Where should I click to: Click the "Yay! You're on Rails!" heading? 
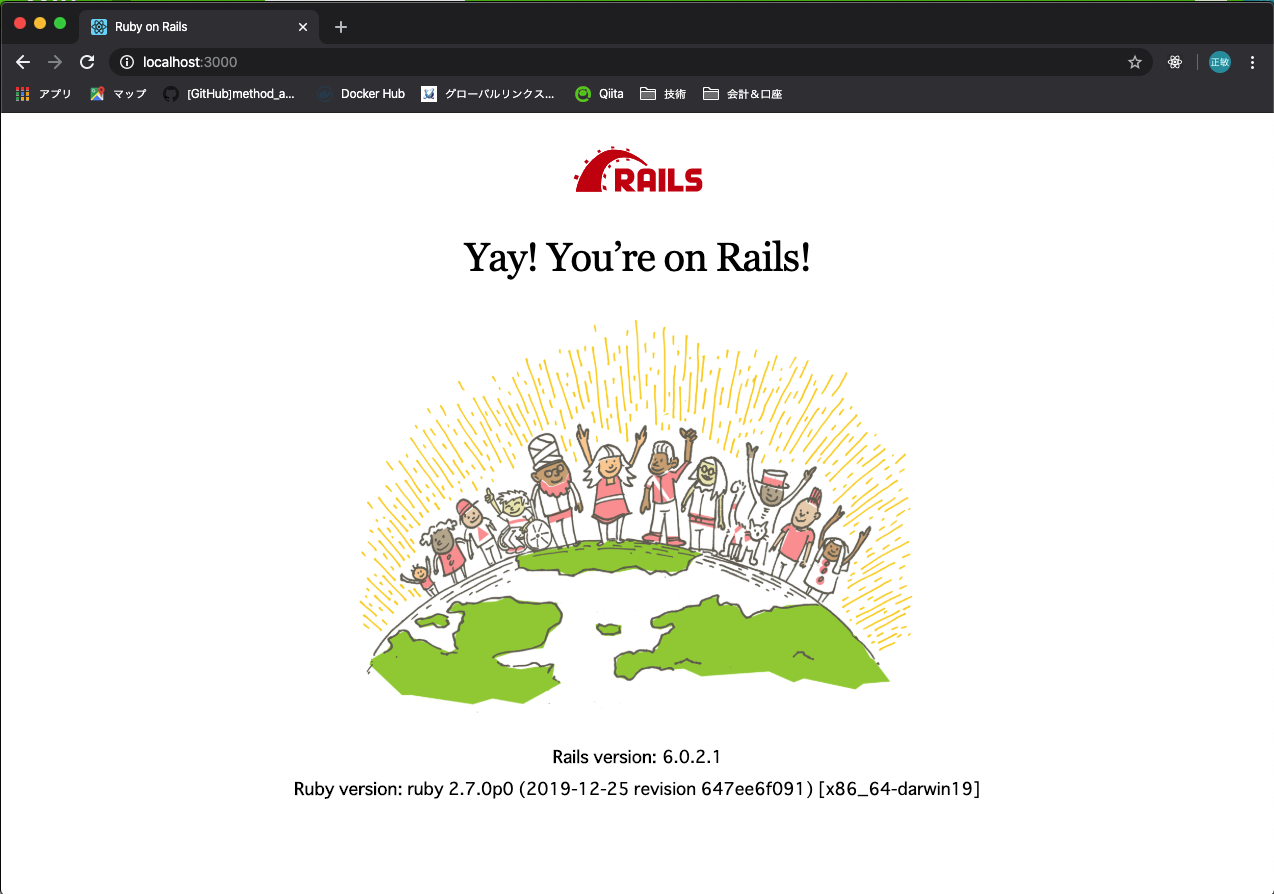[x=637, y=258]
